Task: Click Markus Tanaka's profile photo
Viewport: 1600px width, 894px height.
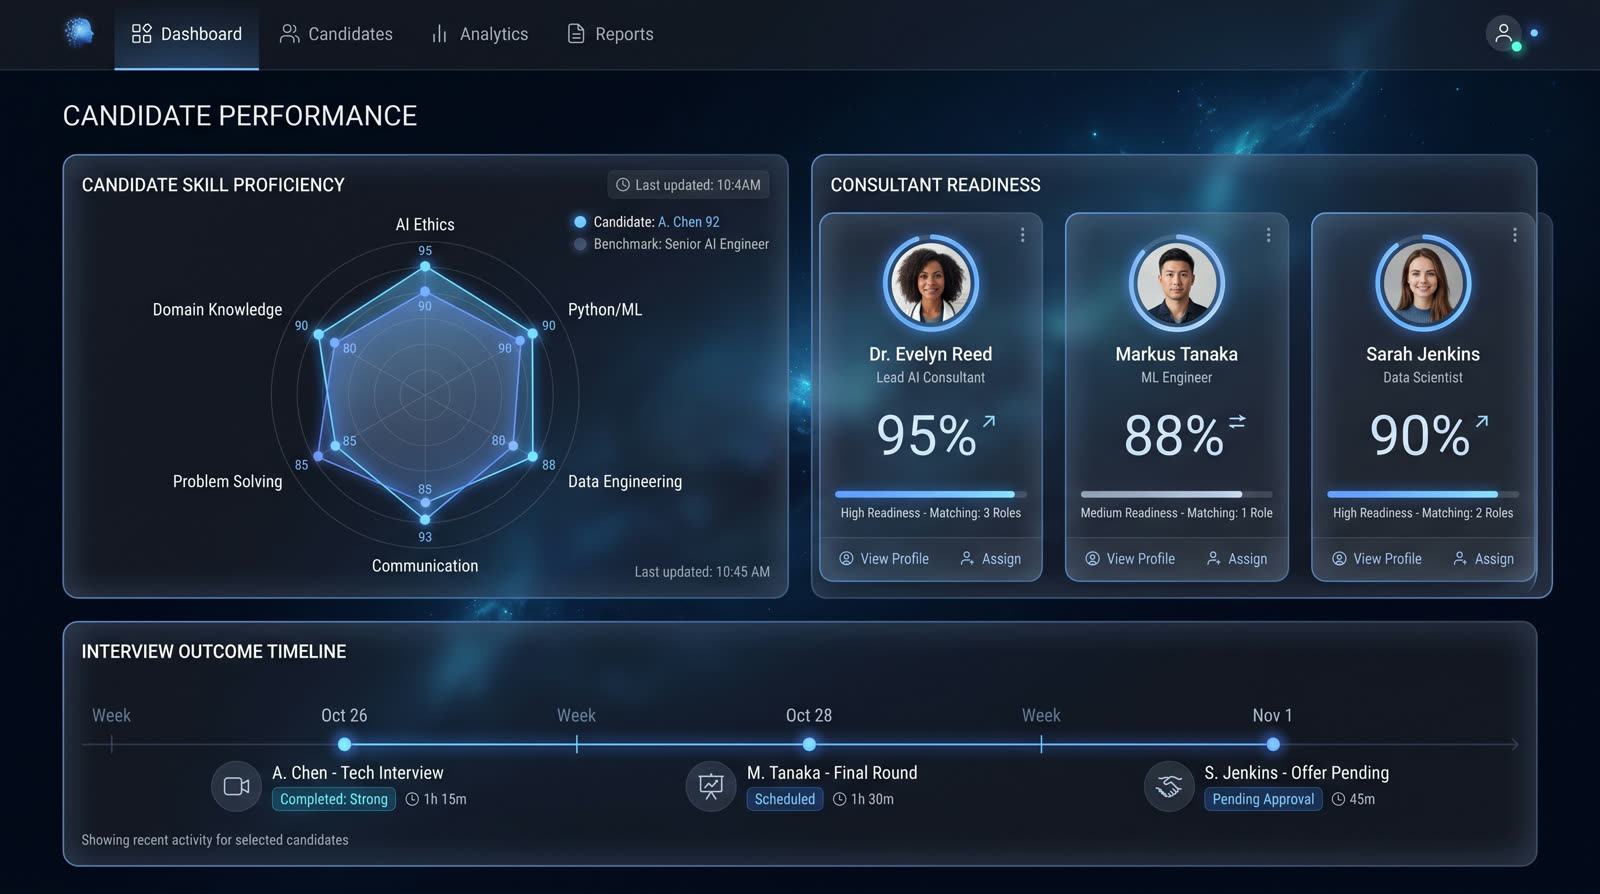Action: pyautogui.click(x=1176, y=283)
